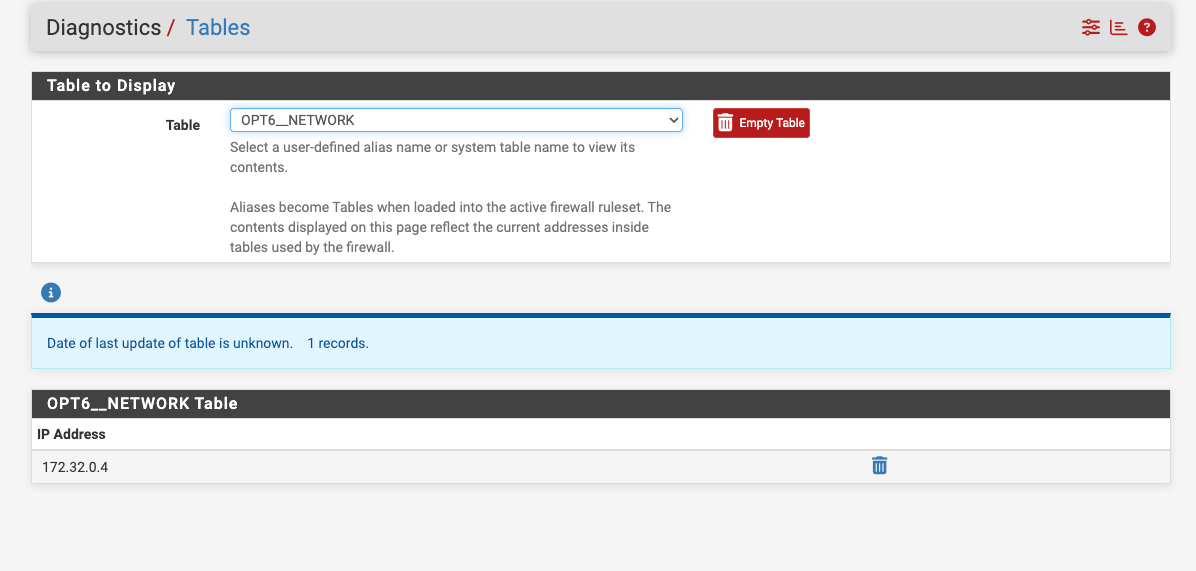1196x571 pixels.
Task: Click the trash icon inside Empty Table button
Action: coord(726,123)
